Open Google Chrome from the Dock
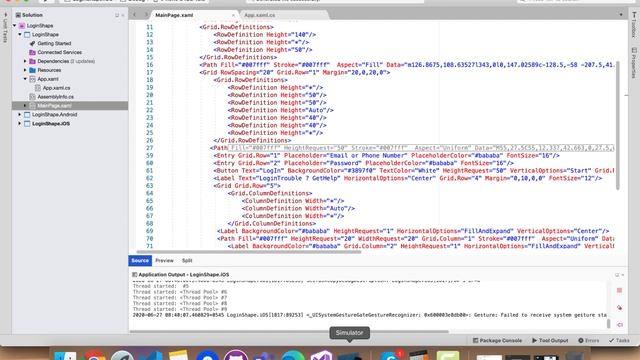The height and width of the screenshot is (360, 640). click(94, 356)
